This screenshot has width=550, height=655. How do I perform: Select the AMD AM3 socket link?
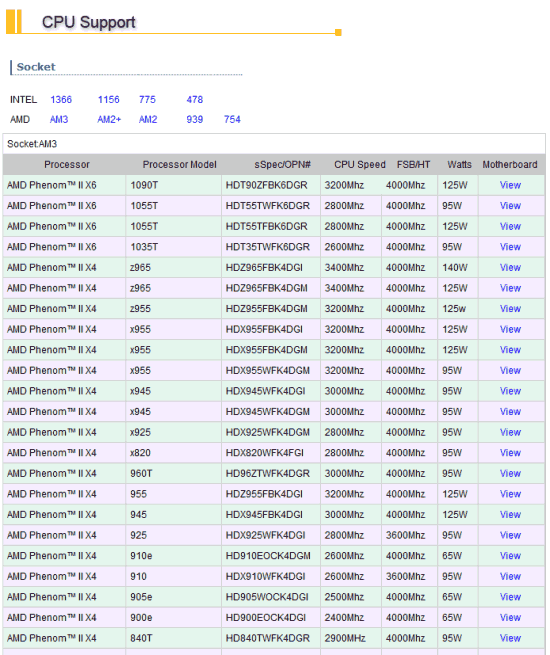(59, 119)
